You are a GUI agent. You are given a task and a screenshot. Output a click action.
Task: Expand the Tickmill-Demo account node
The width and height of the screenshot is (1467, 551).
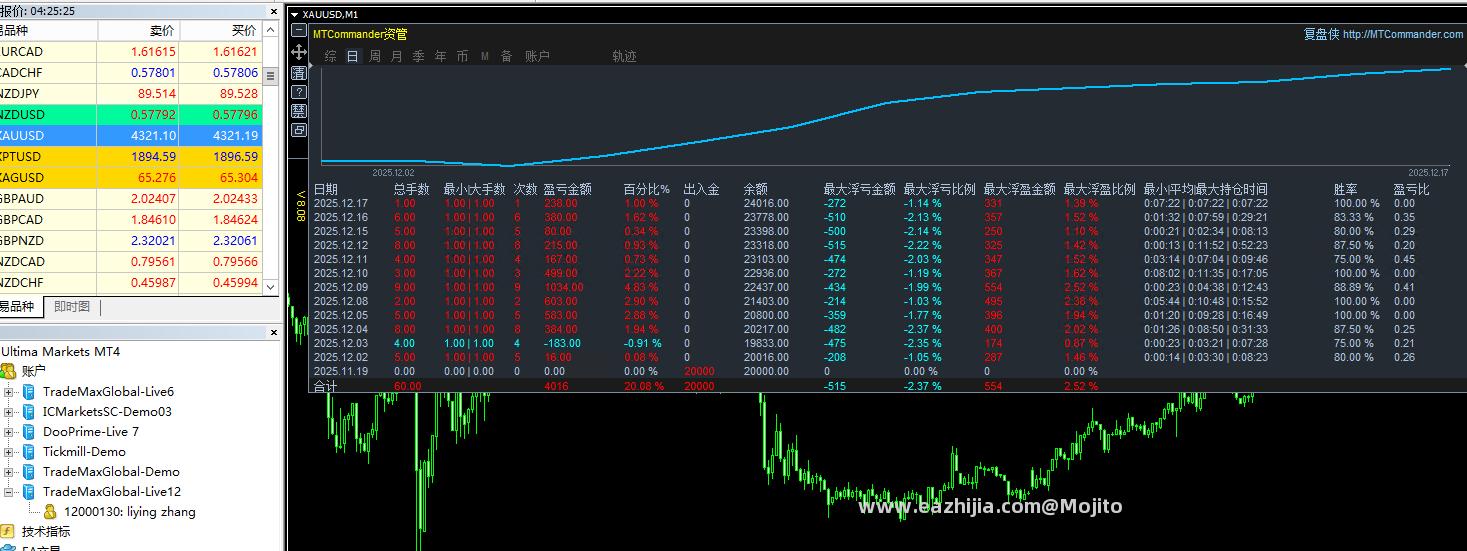[9, 452]
